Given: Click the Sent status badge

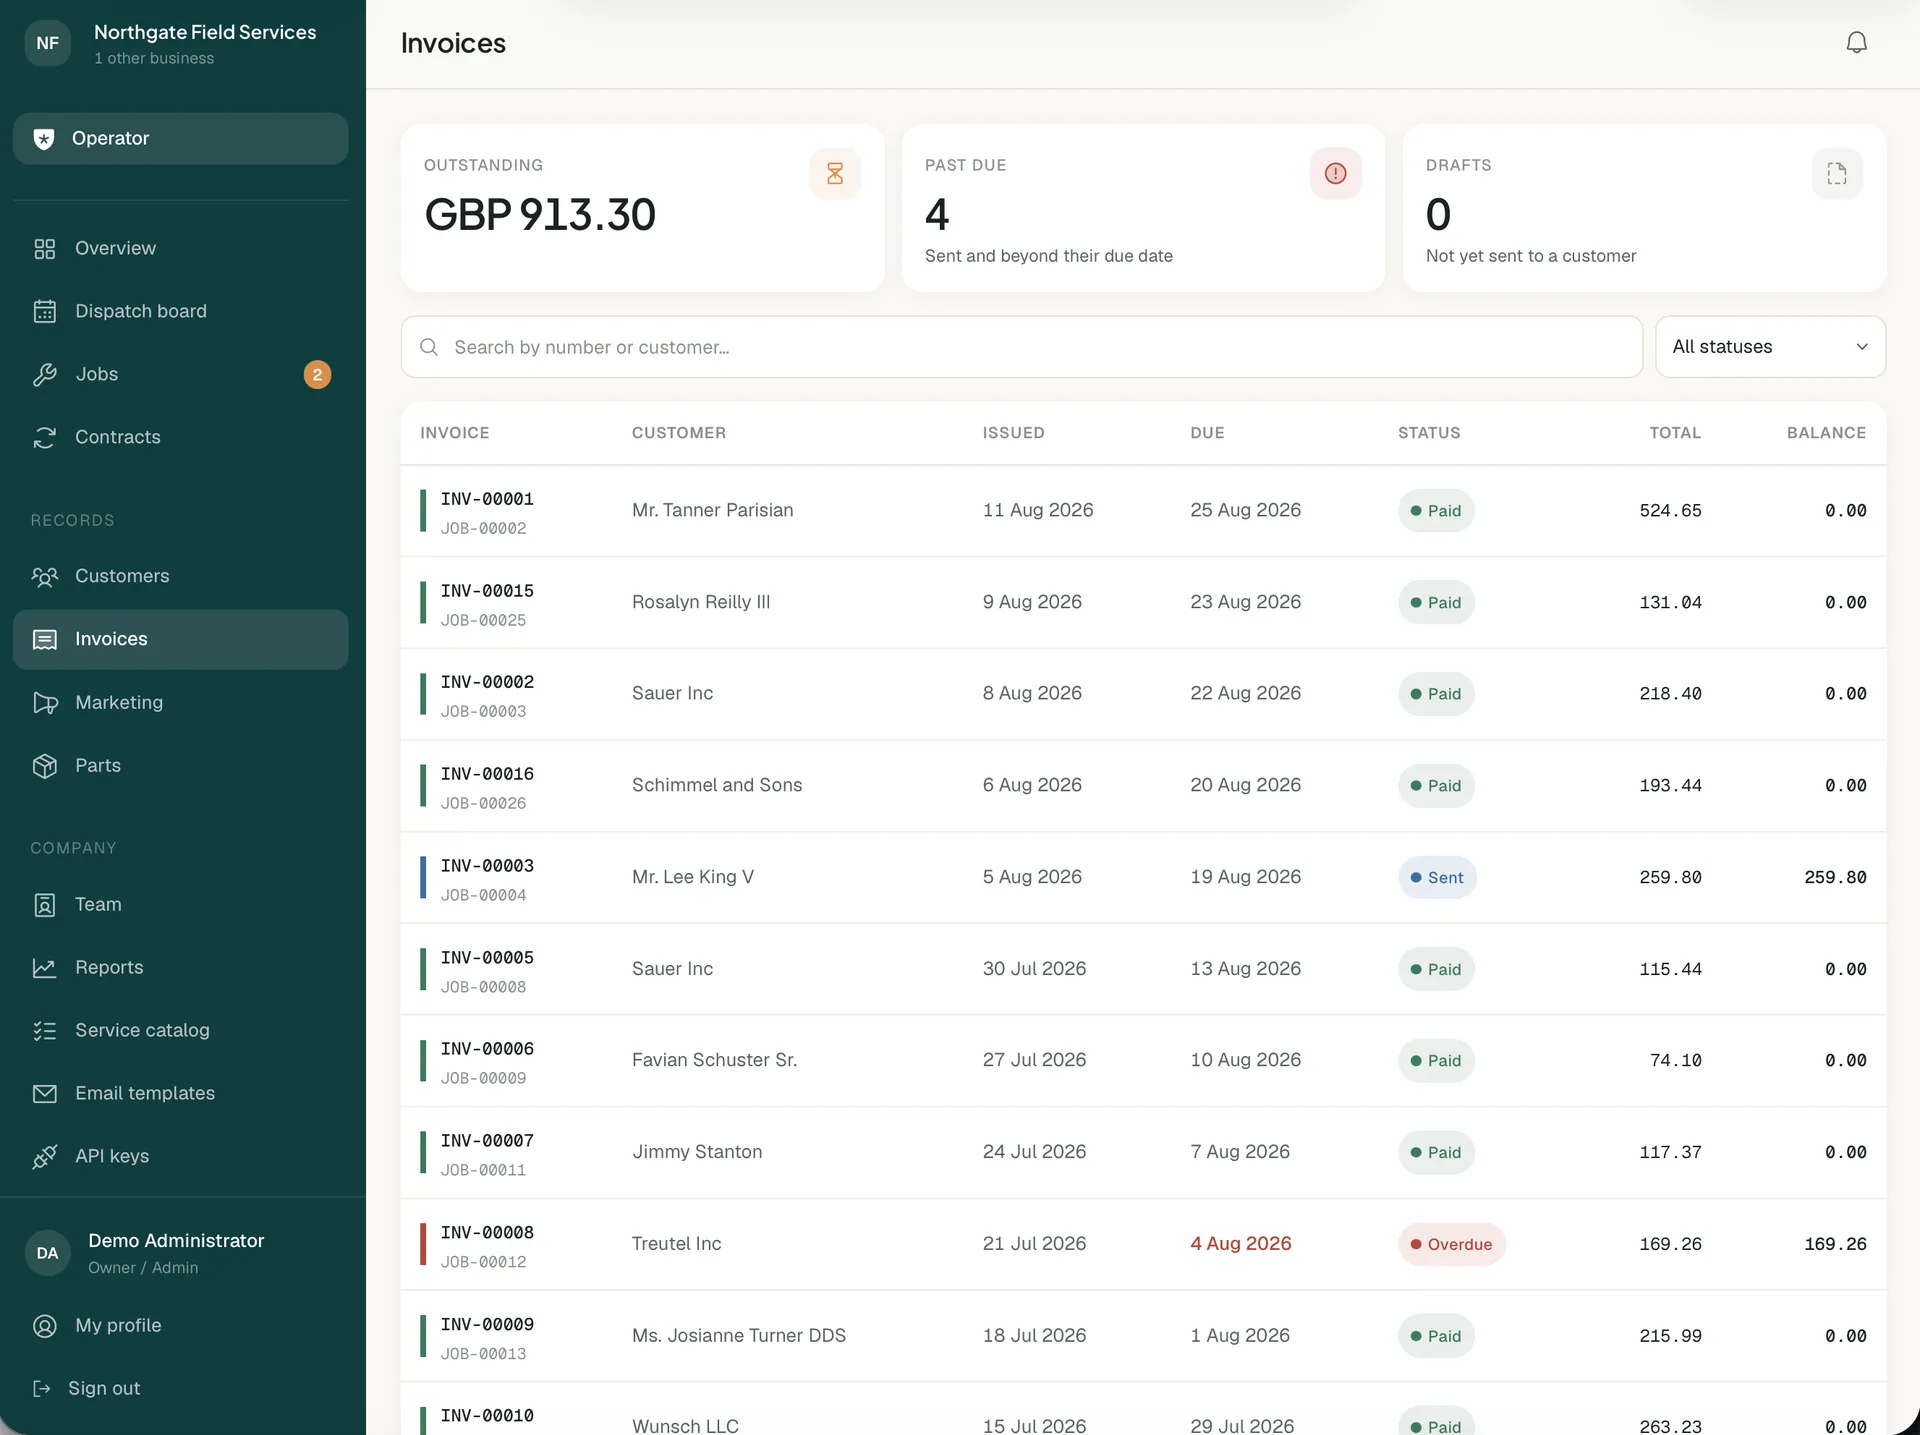Looking at the screenshot, I should (1437, 878).
